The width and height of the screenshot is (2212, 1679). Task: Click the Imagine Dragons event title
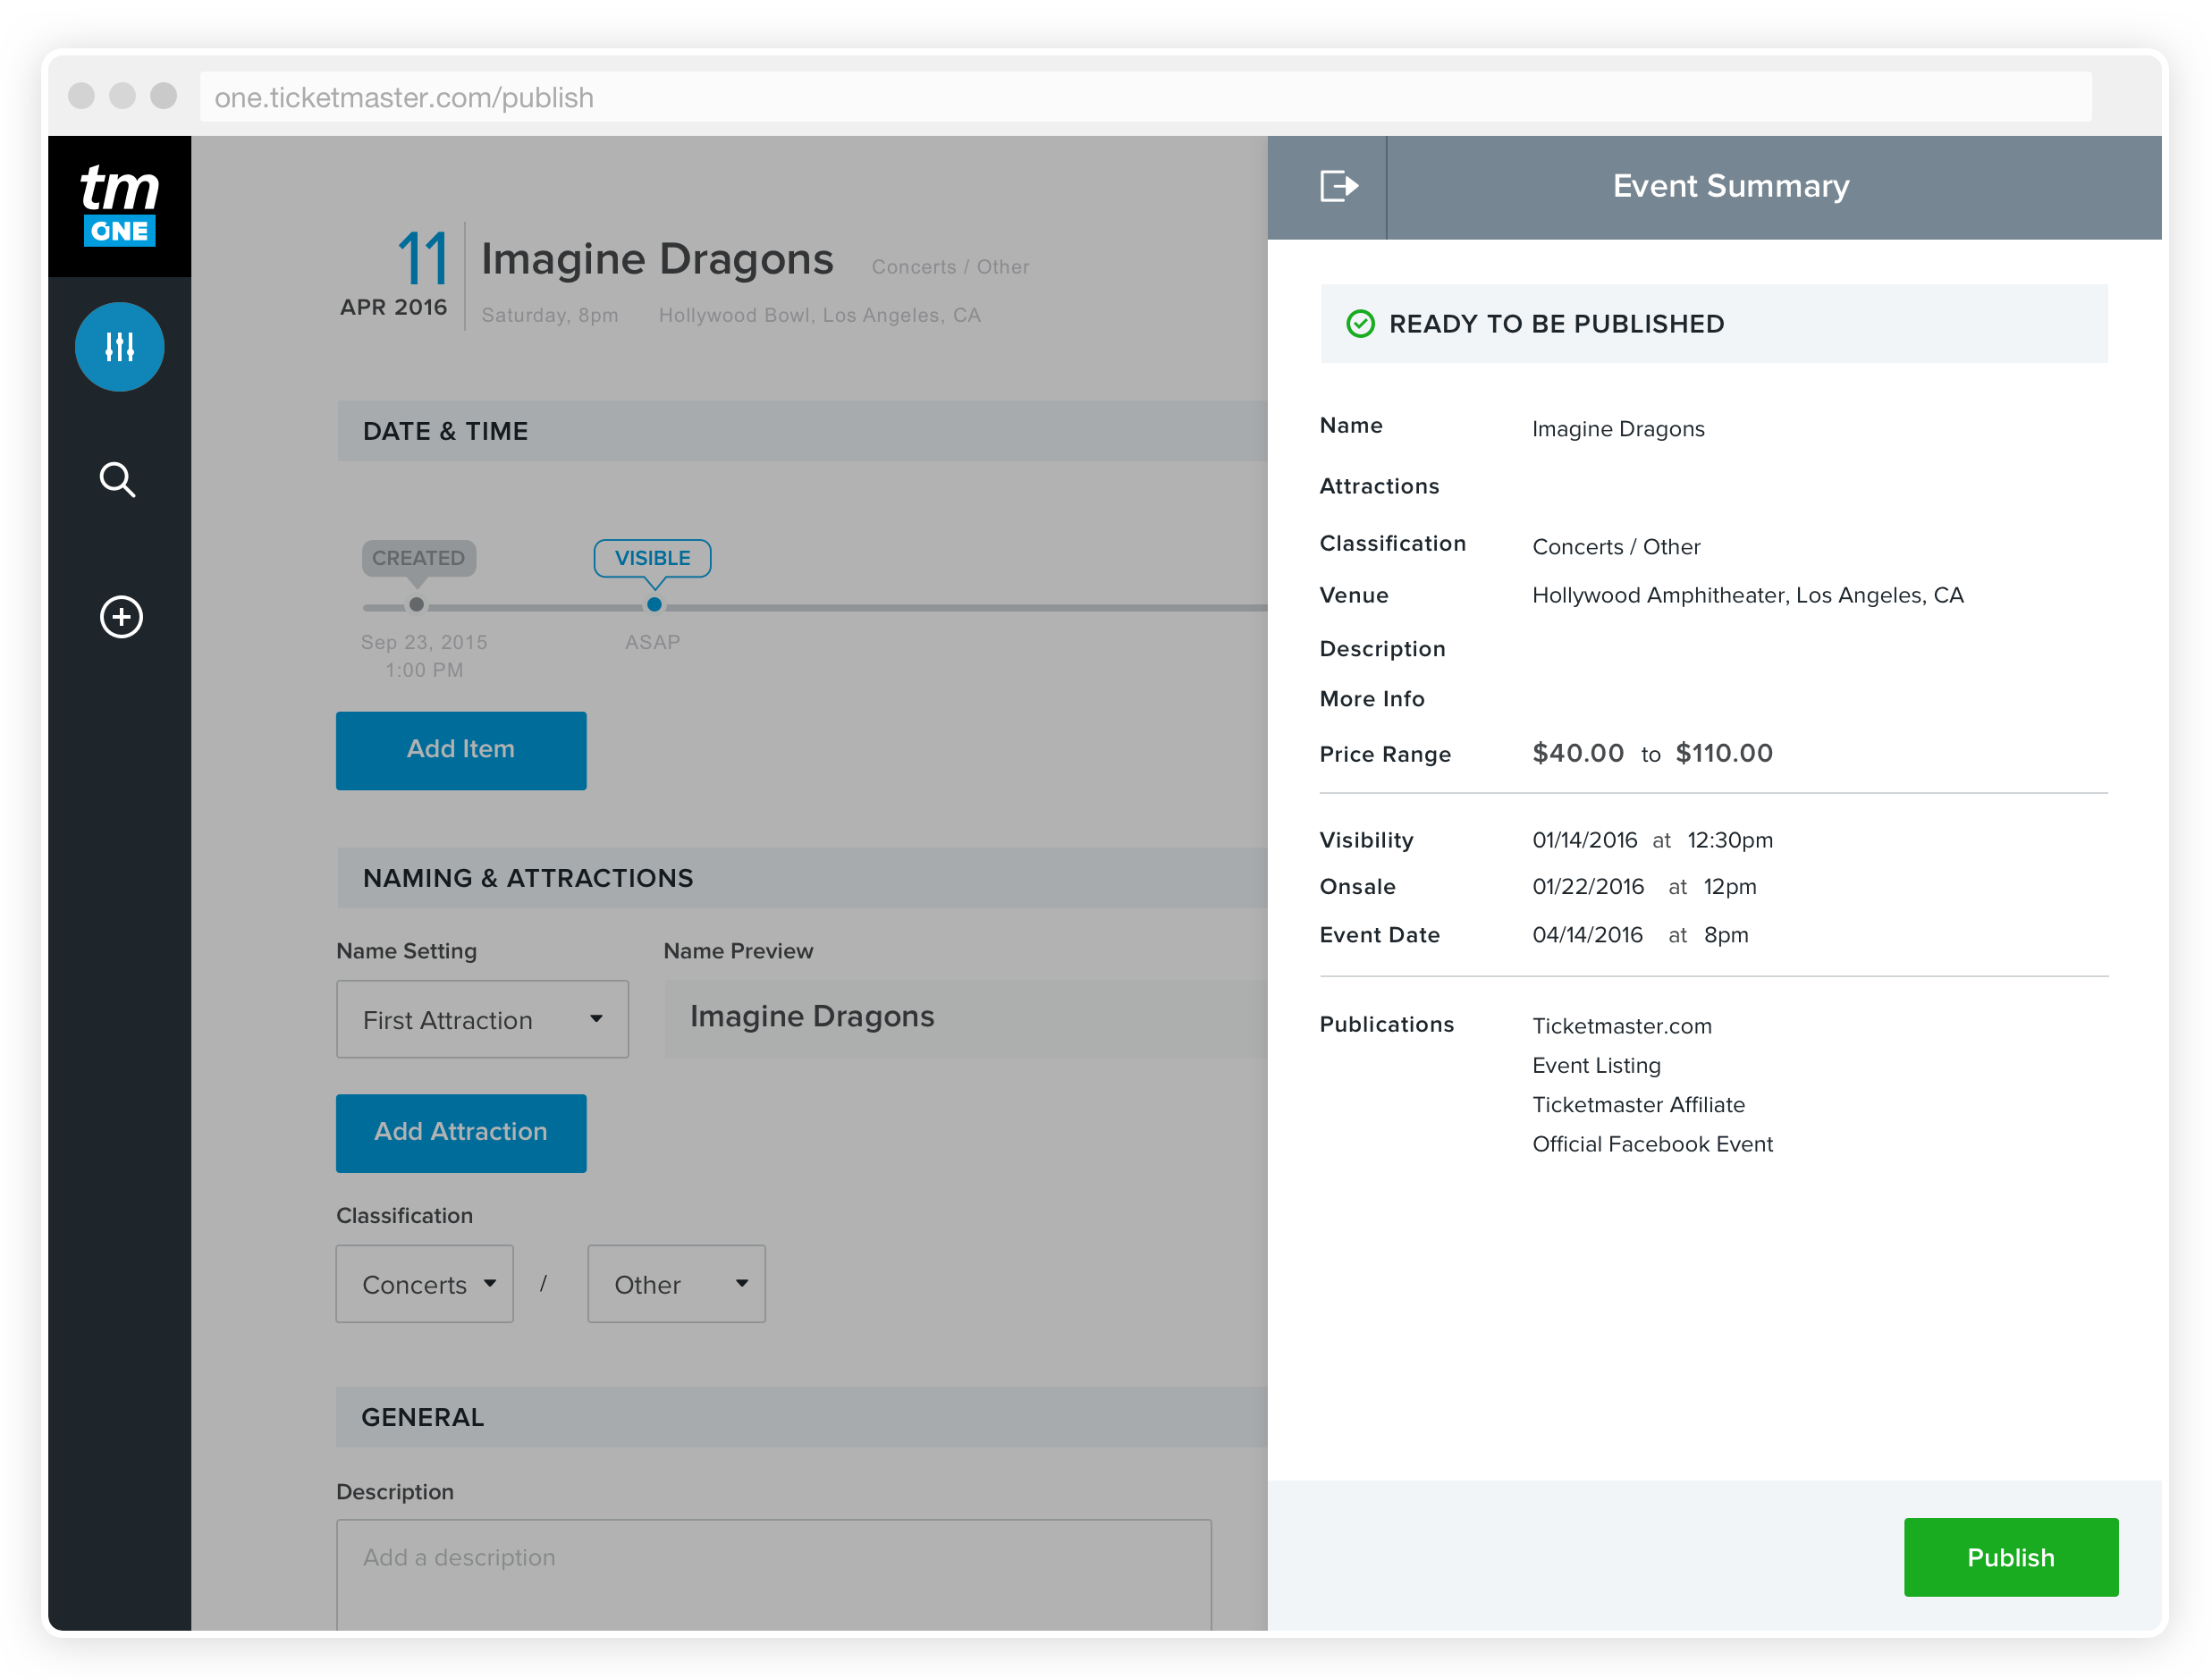657,259
